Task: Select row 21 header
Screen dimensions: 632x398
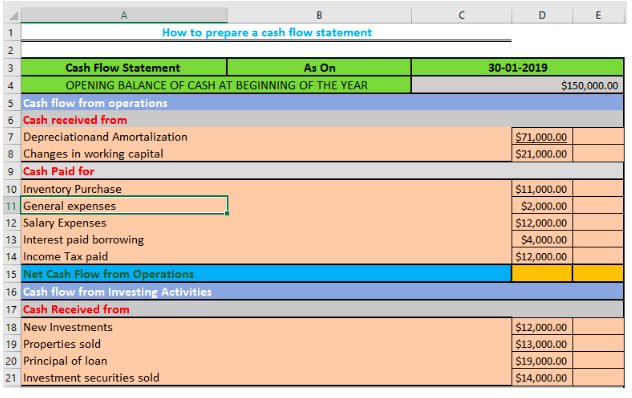Action: (x=11, y=378)
